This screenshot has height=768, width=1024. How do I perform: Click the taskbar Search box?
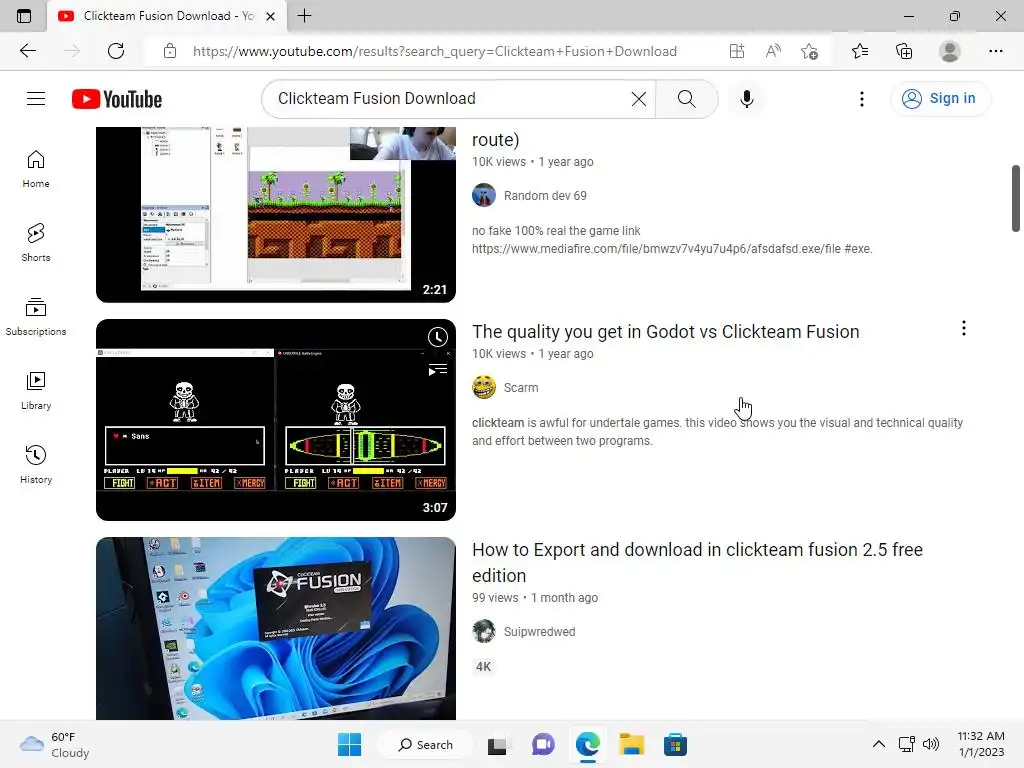[x=426, y=744]
